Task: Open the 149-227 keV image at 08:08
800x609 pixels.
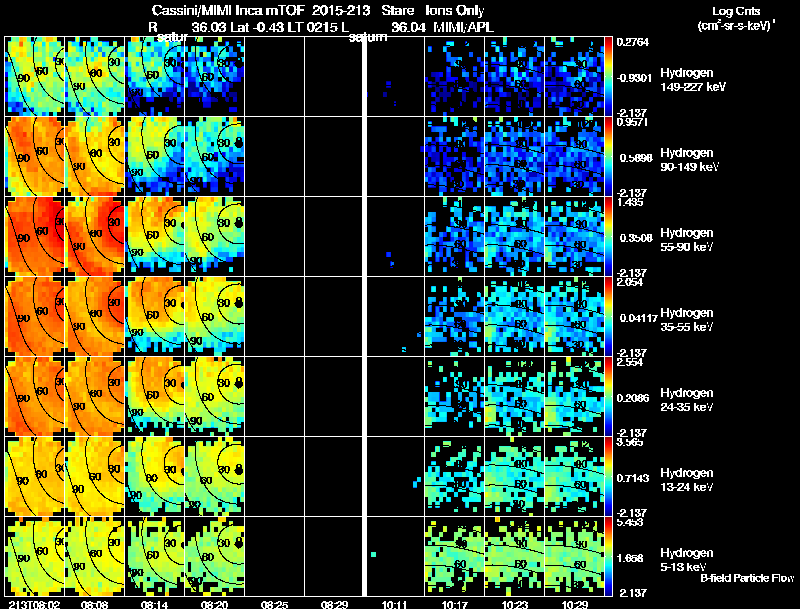Action: 94,77
